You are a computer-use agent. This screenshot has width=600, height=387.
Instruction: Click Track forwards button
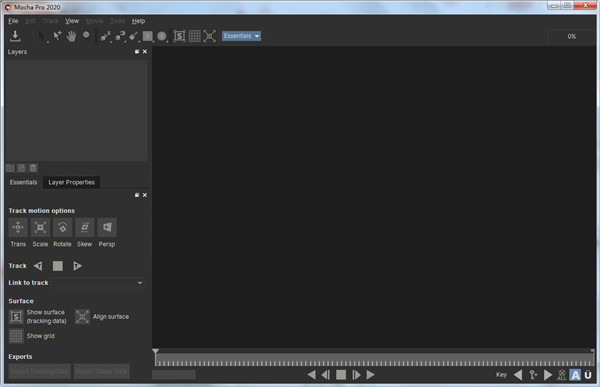pos(77,266)
